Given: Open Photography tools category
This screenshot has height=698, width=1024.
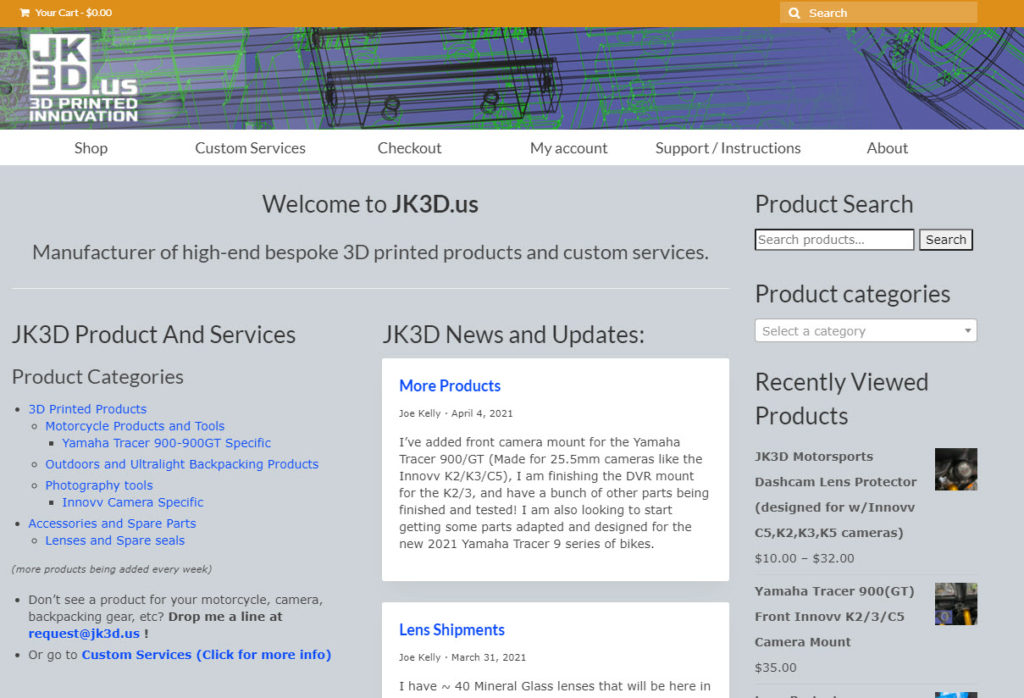Looking at the screenshot, I should click(x=99, y=485).
